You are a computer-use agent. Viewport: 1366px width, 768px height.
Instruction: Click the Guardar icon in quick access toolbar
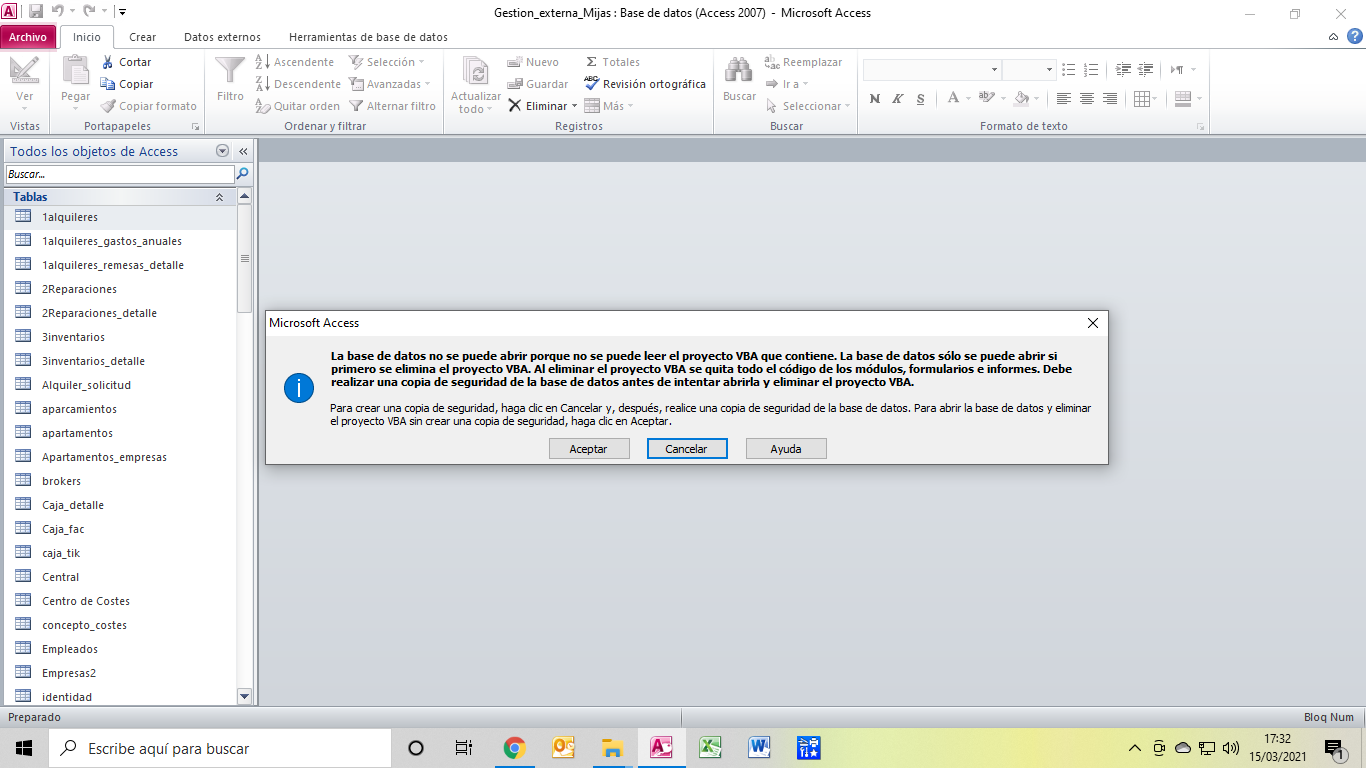click(36, 12)
